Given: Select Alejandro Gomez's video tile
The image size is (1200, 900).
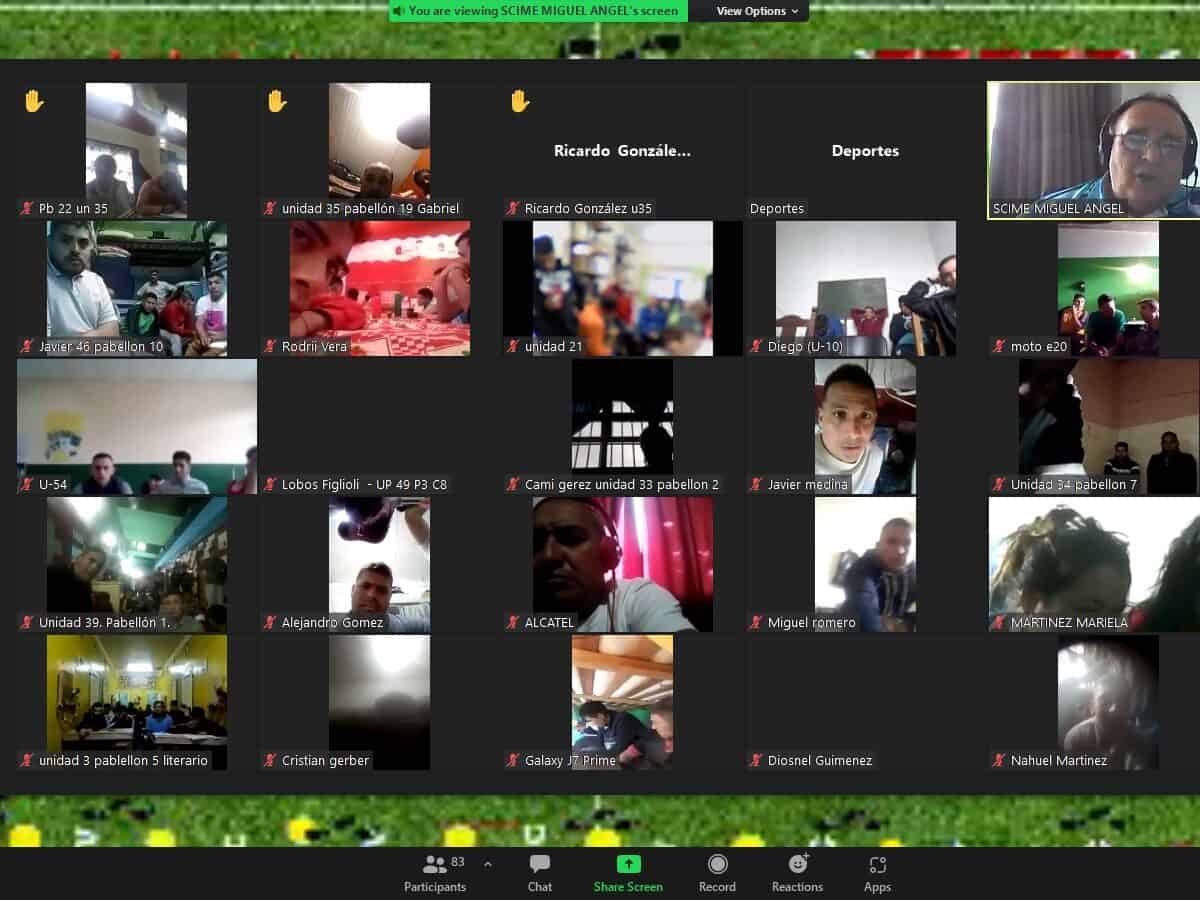Looking at the screenshot, I should pos(380,564).
